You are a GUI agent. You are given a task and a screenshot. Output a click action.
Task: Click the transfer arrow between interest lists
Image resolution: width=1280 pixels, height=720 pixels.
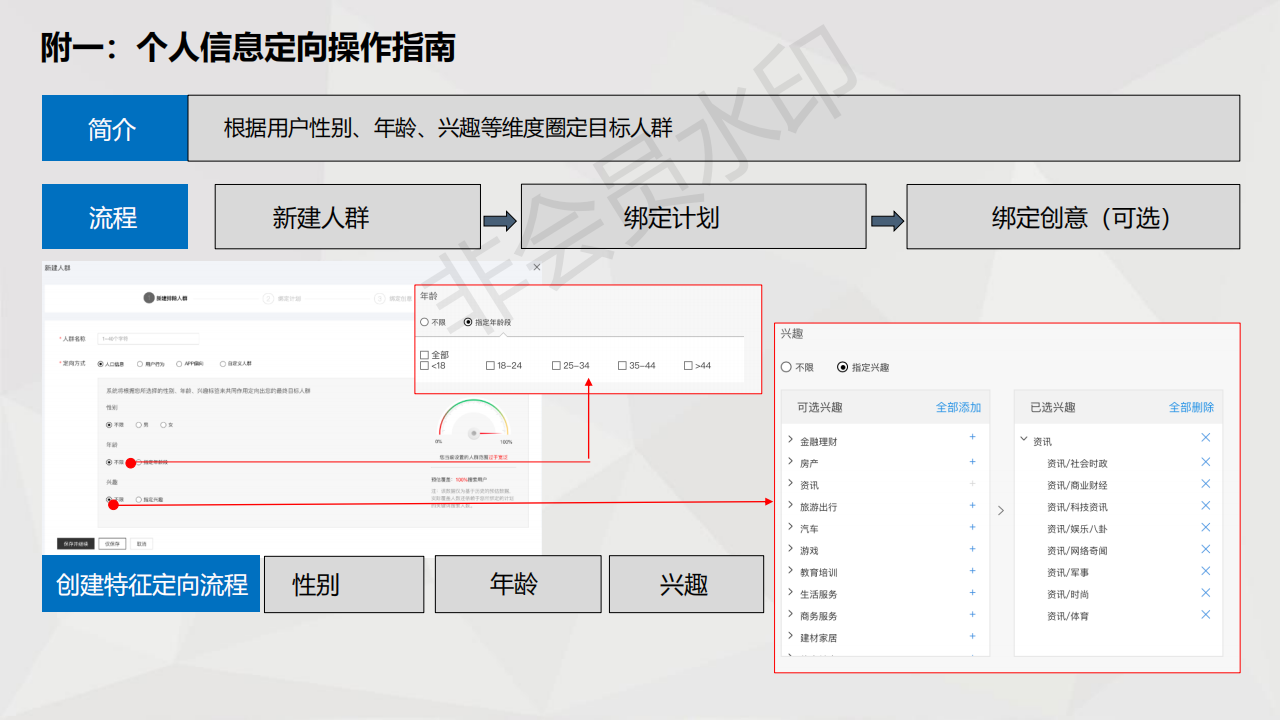coord(1001,511)
